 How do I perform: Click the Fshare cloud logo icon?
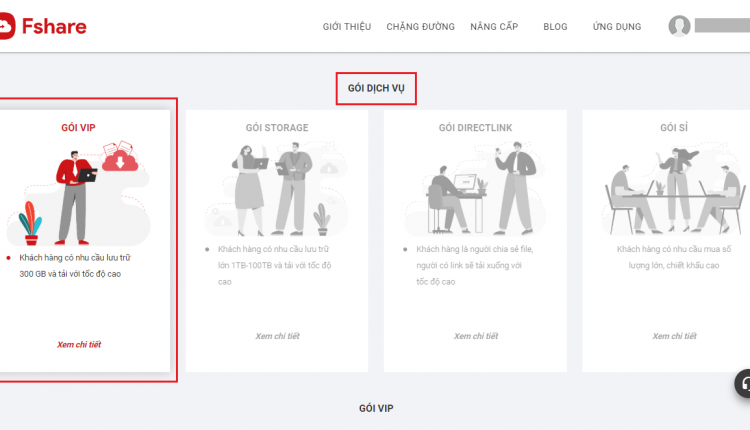point(7,26)
